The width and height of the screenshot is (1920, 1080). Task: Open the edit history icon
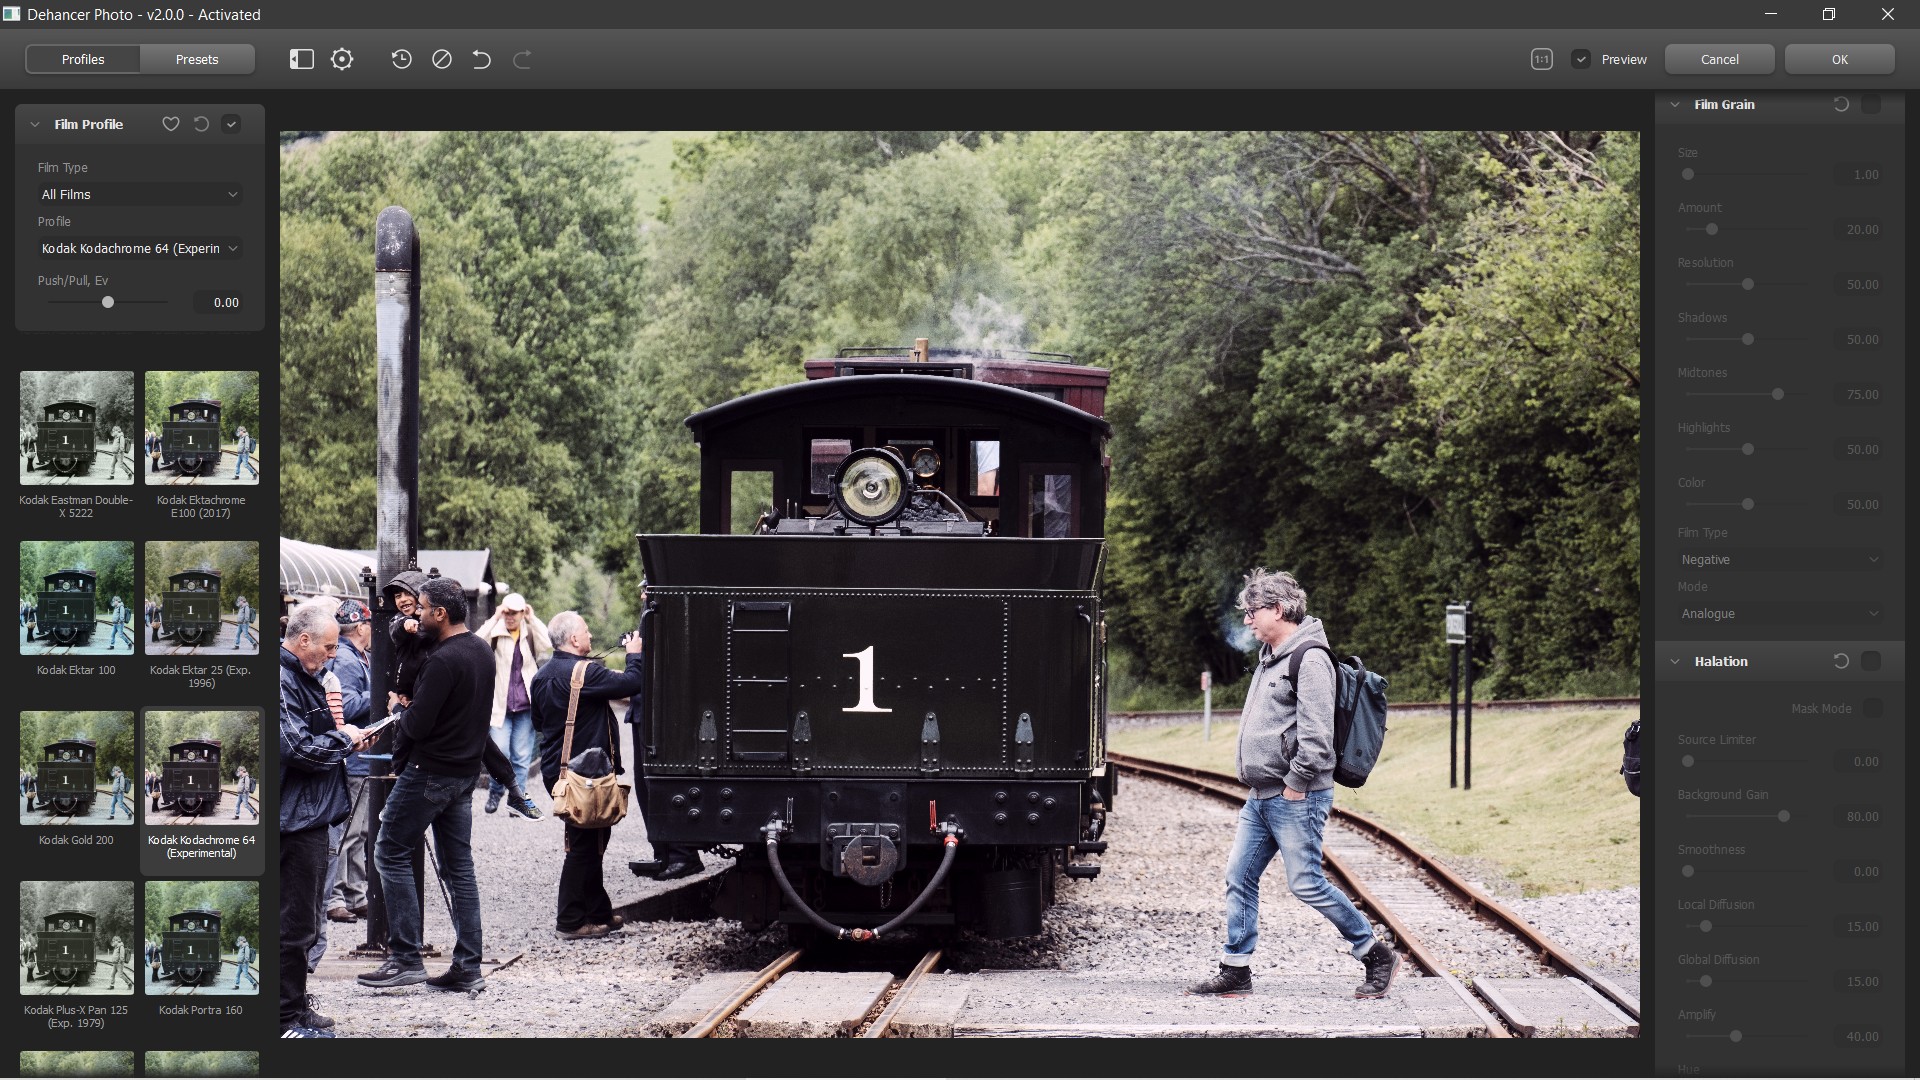(x=401, y=59)
